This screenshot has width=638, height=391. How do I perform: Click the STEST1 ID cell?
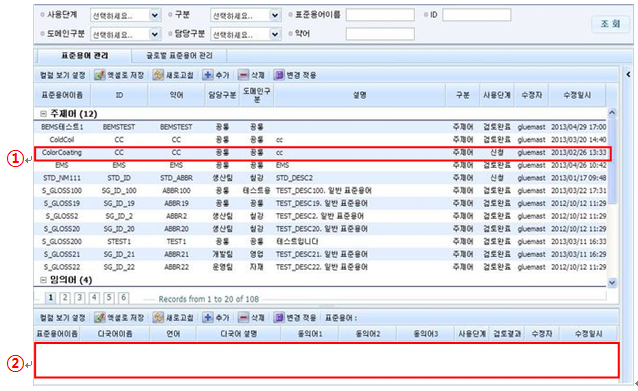[119, 241]
